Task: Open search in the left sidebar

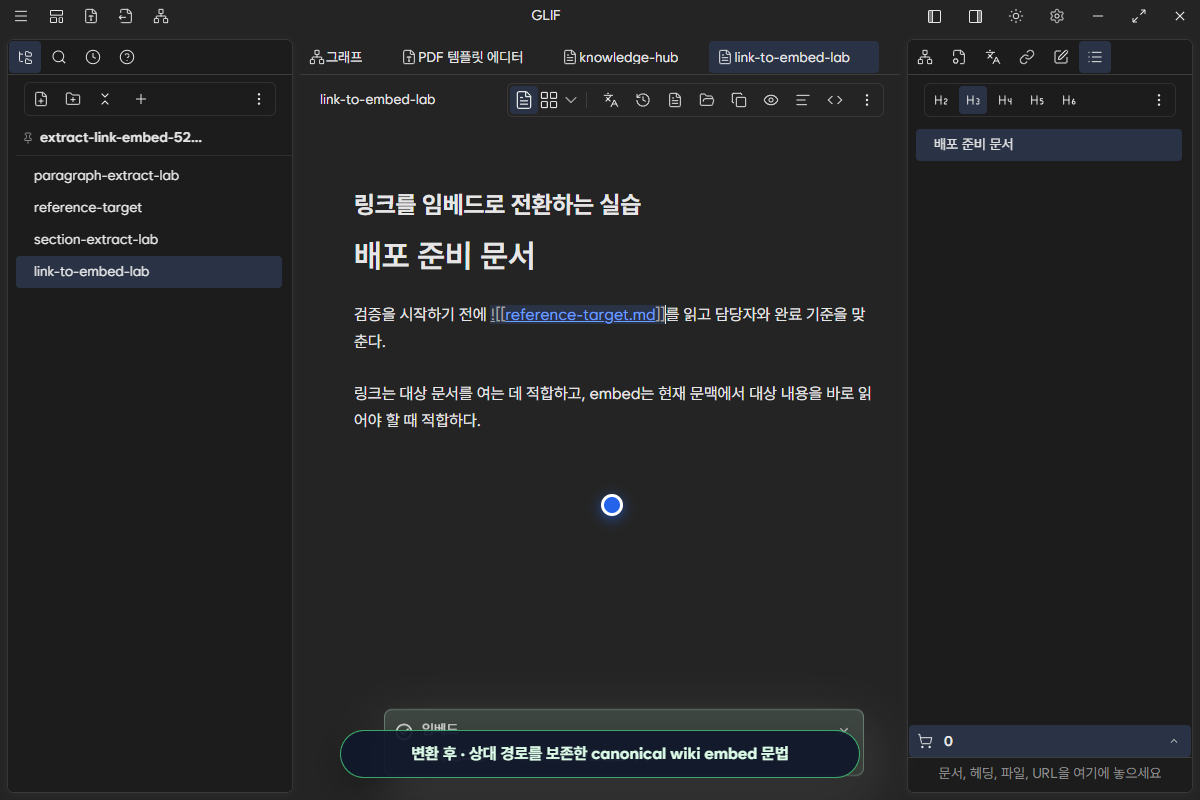Action: pyautogui.click(x=59, y=57)
